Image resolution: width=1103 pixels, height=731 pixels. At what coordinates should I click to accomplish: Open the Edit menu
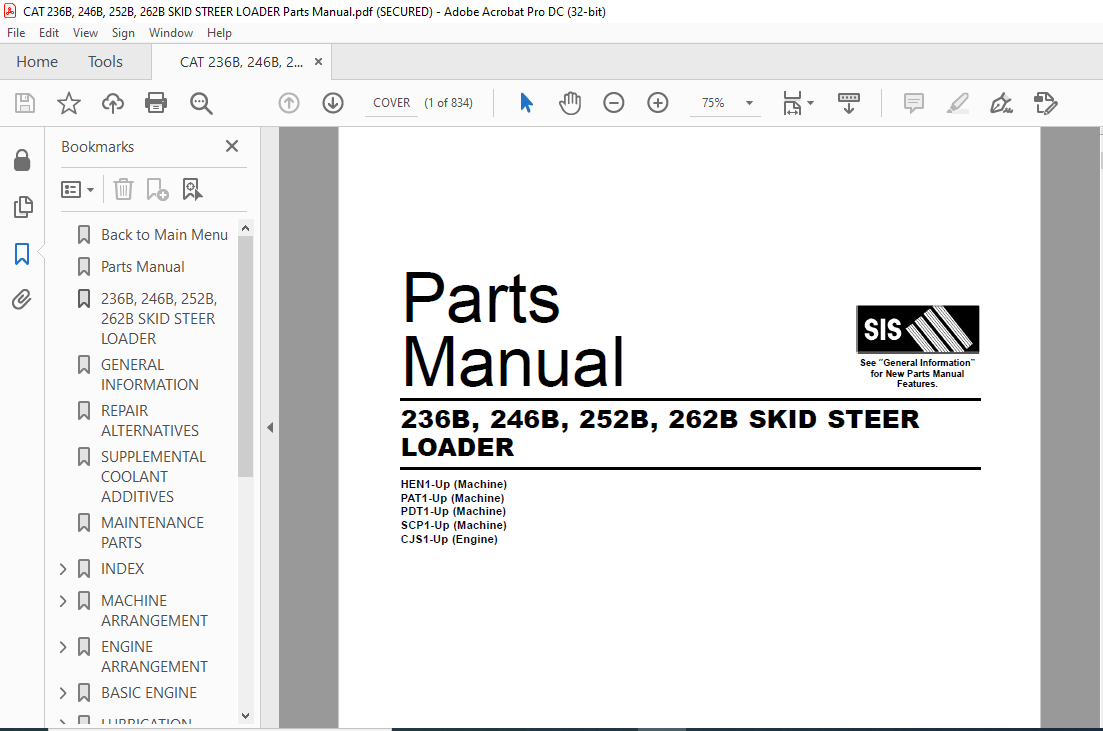(x=49, y=33)
